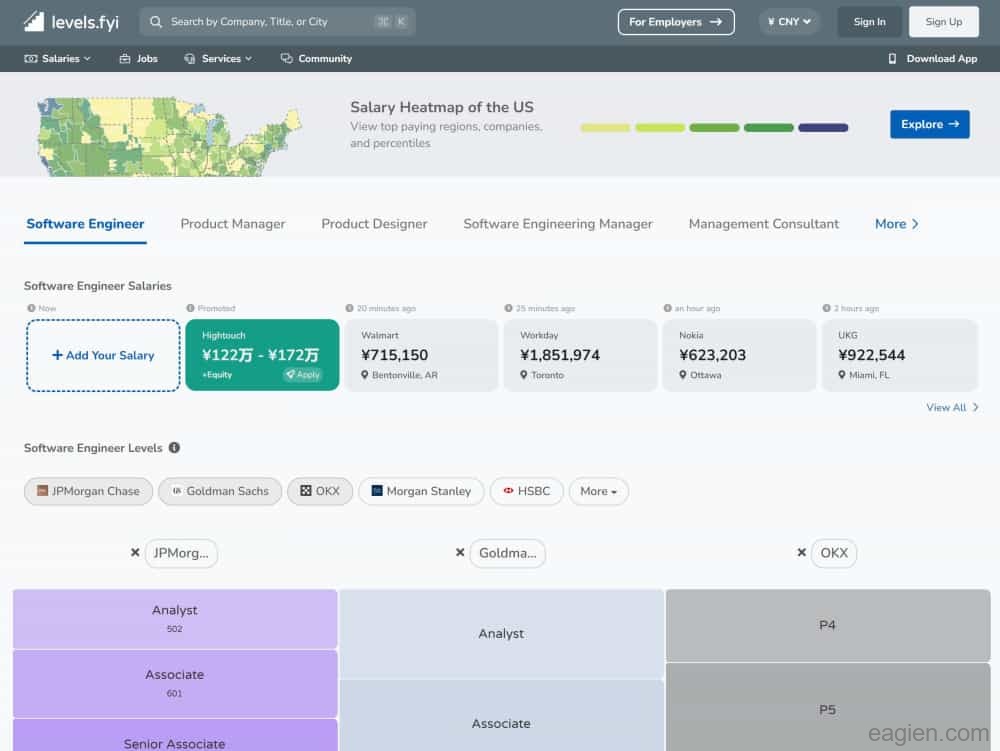
Task: Remove the Goldman column with the X icon
Action: (460, 553)
